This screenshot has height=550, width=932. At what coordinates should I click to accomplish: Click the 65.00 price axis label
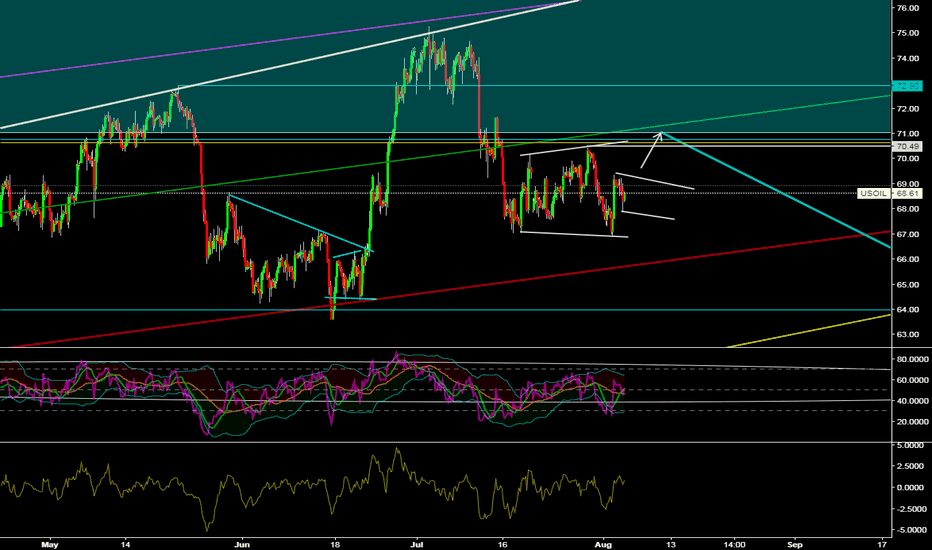click(x=908, y=284)
